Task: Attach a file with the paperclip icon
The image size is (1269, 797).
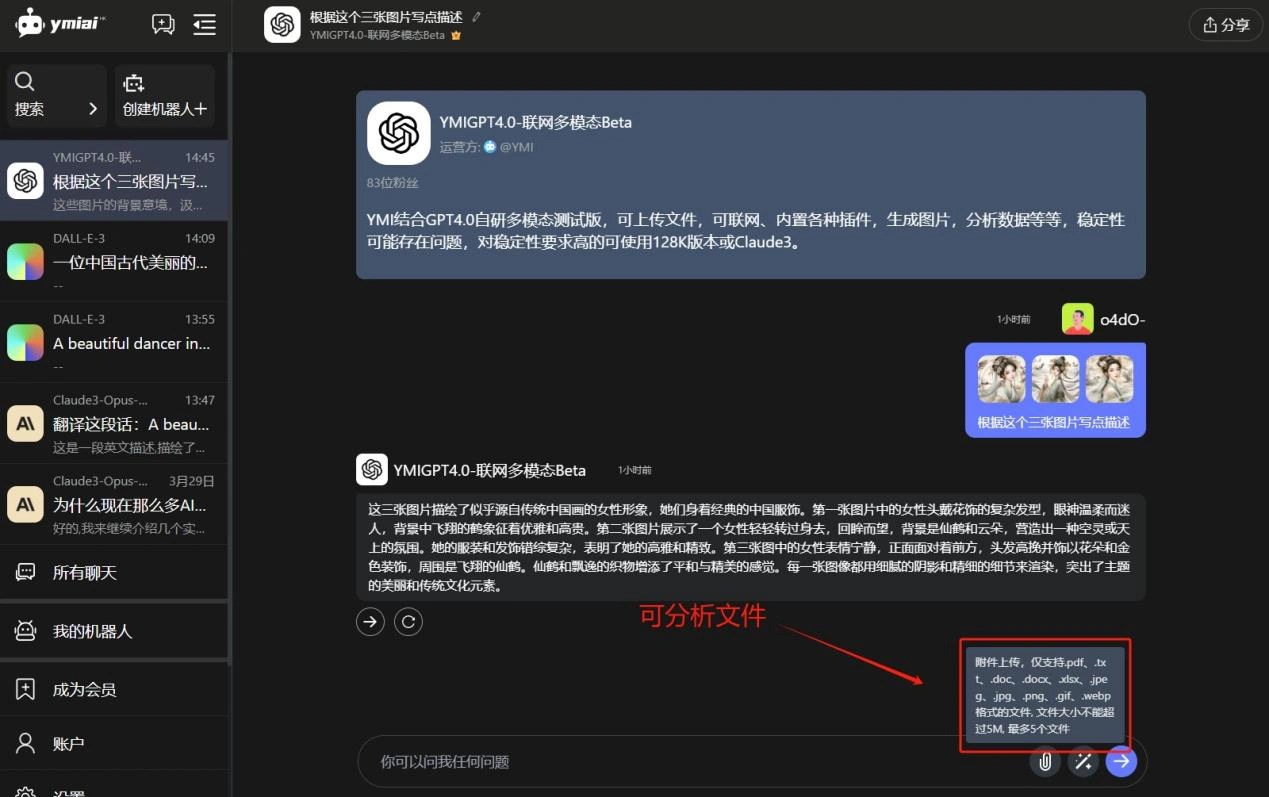Action: point(1045,762)
